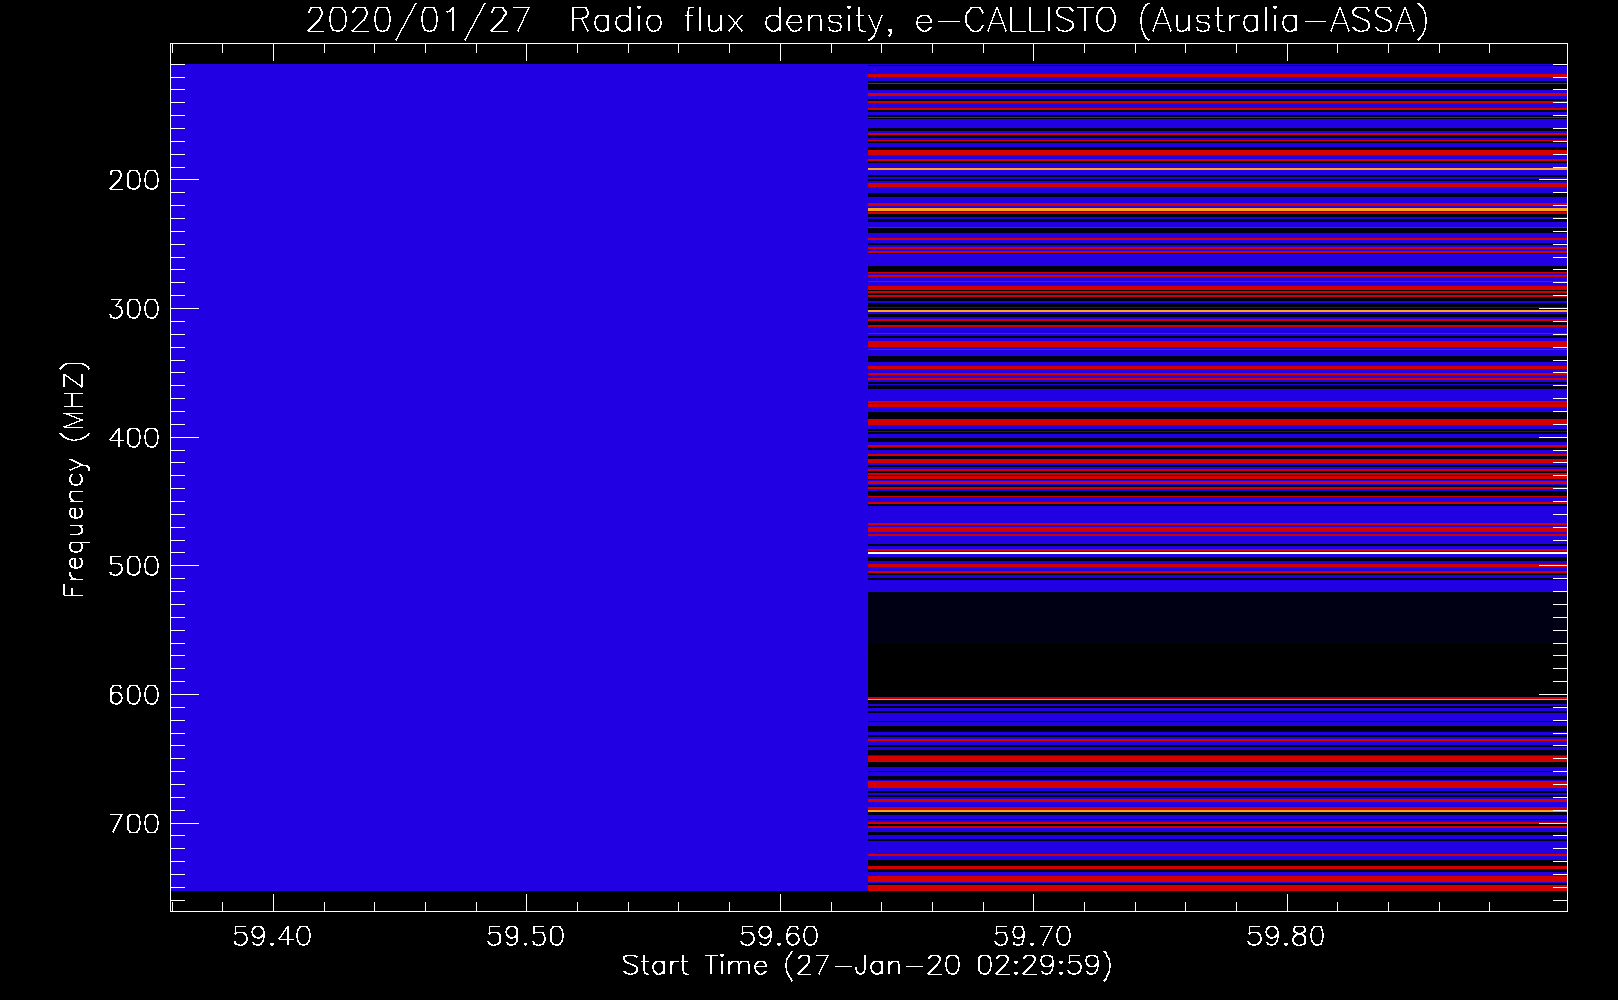Select the 400 frequency tick label
Image resolution: width=1618 pixels, height=1000 pixels.
tap(134, 438)
